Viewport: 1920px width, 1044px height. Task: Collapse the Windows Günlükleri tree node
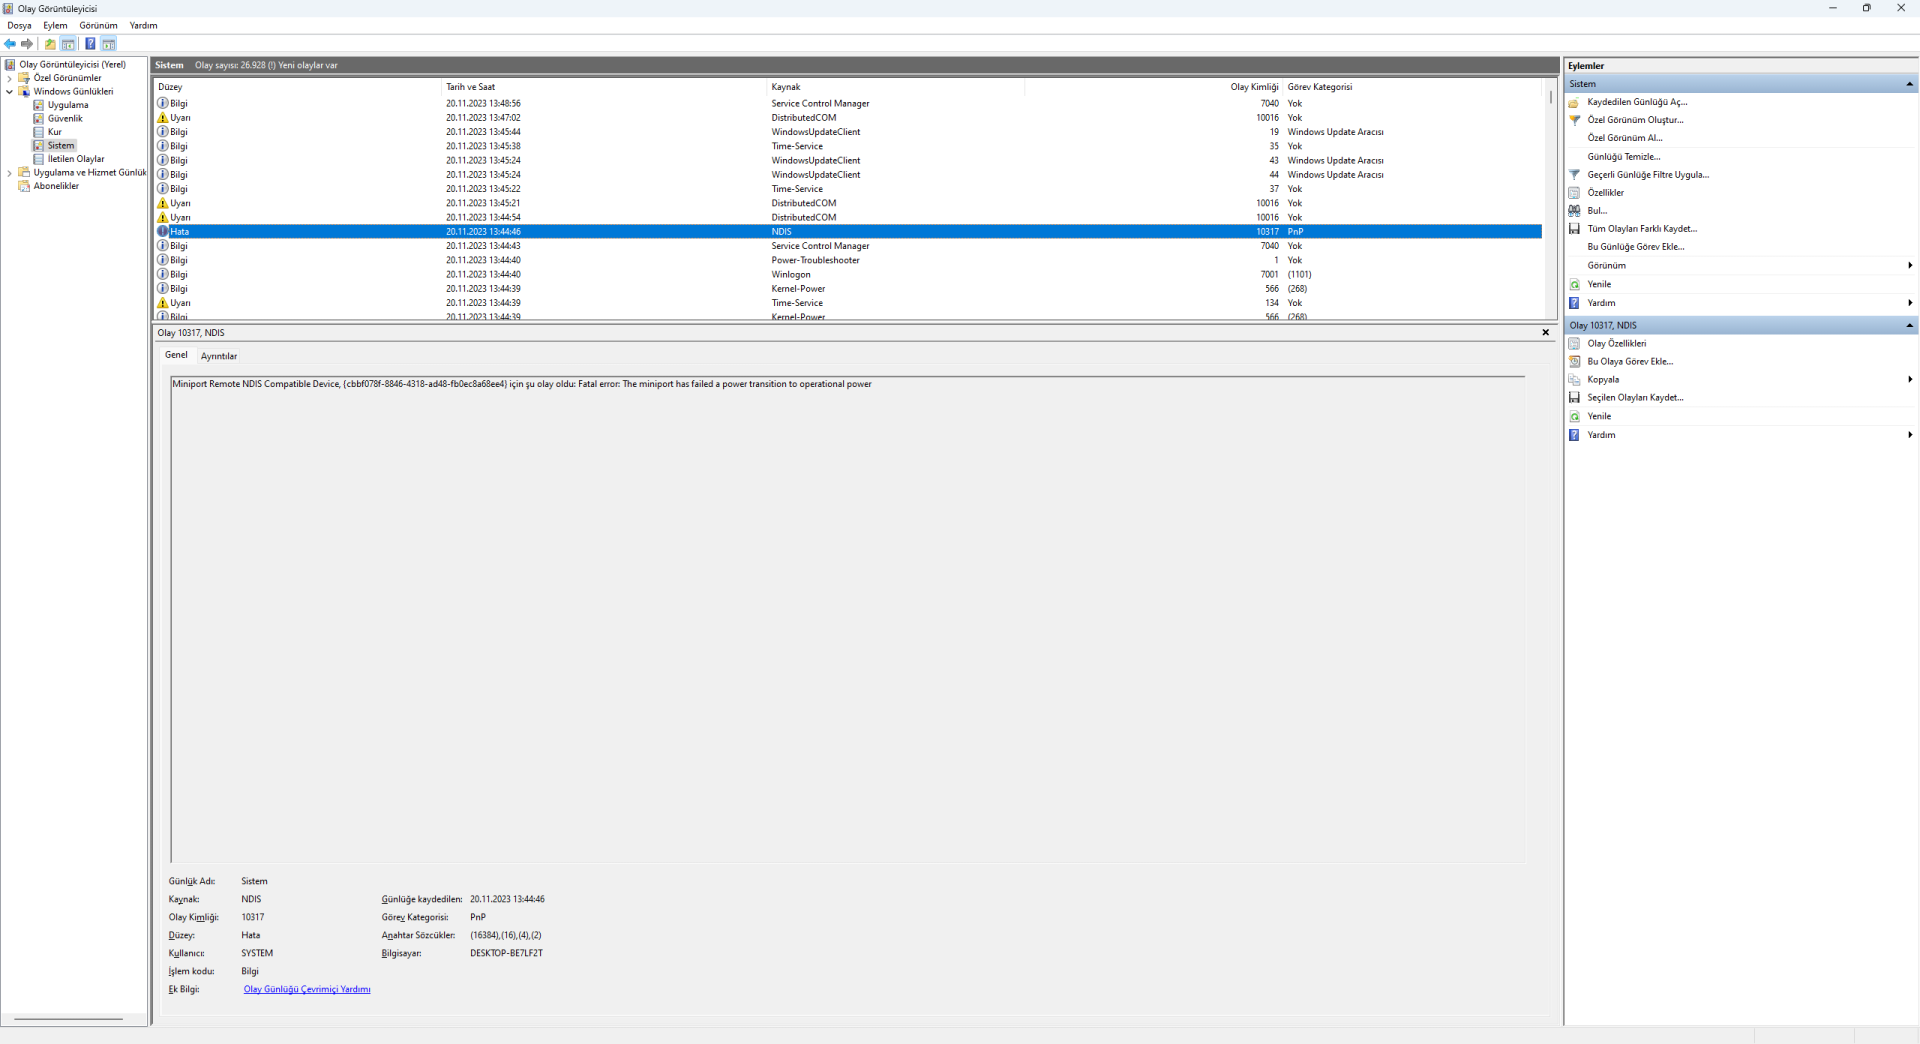tap(10, 92)
